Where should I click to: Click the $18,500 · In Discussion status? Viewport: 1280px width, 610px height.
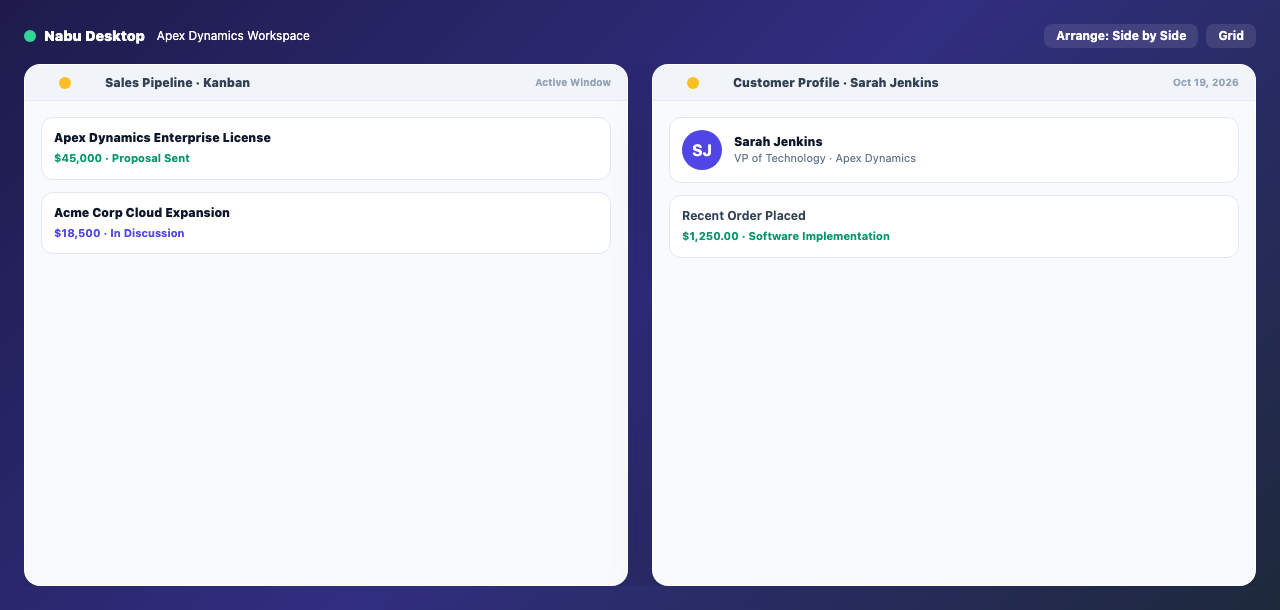(119, 233)
